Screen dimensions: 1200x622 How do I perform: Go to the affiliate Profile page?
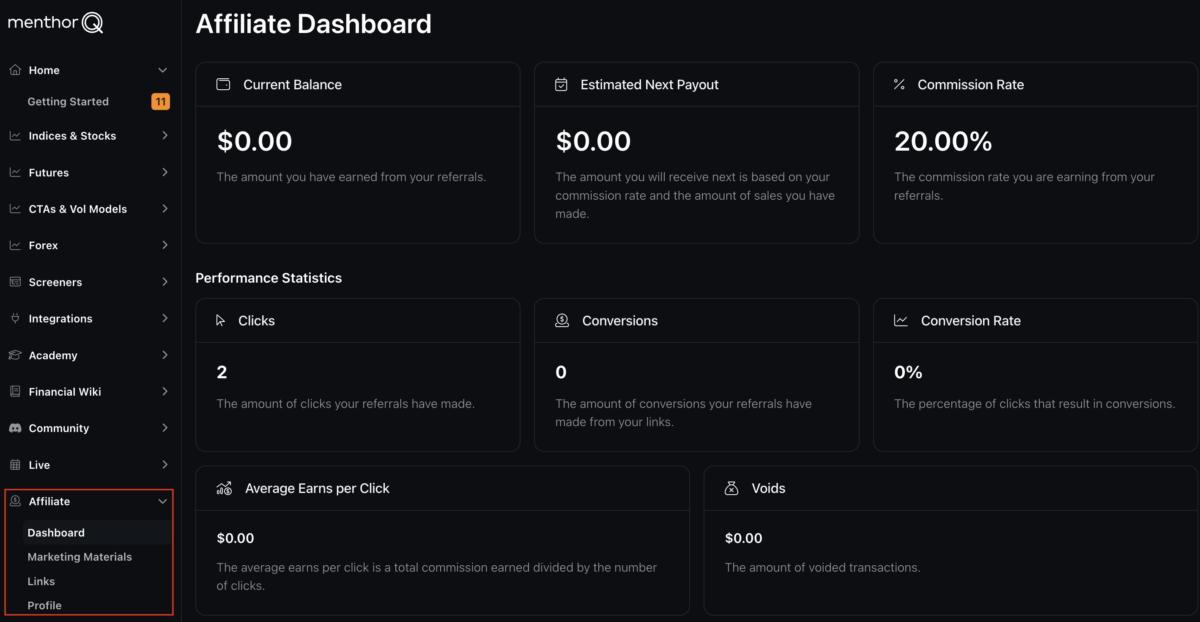tap(44, 605)
